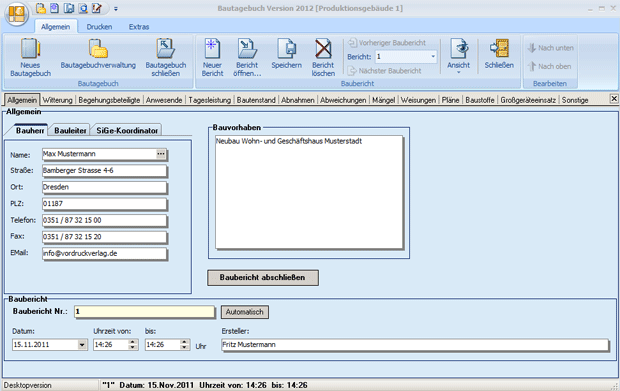Click Nächster Baubericht

tap(384, 71)
